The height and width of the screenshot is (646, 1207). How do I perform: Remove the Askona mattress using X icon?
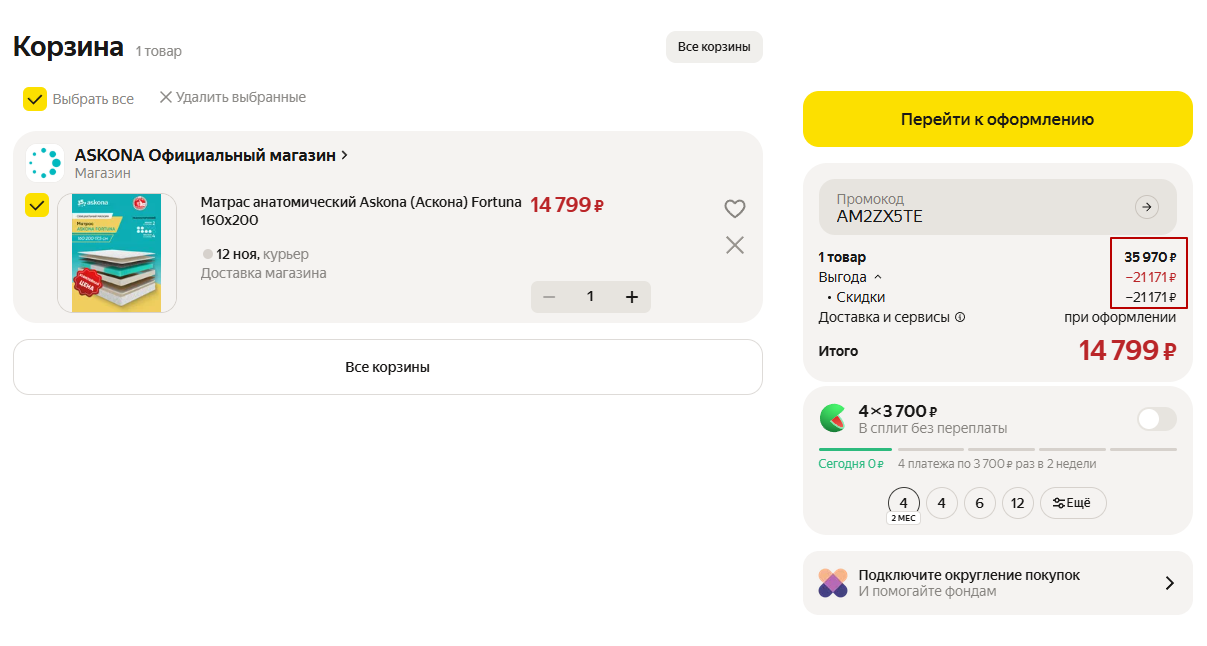[x=735, y=245]
